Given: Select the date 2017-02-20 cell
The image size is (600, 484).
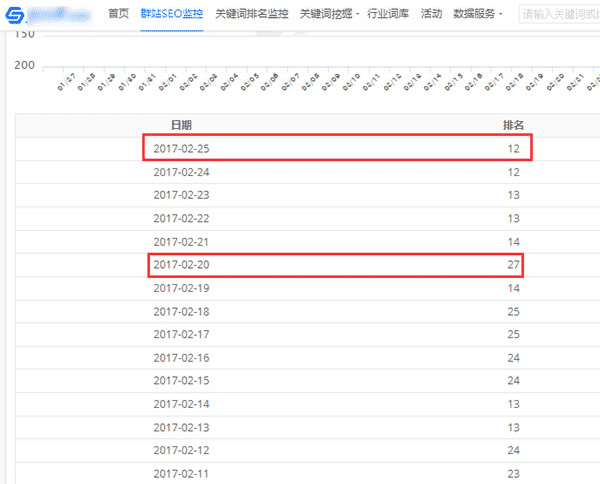Looking at the screenshot, I should (181, 265).
